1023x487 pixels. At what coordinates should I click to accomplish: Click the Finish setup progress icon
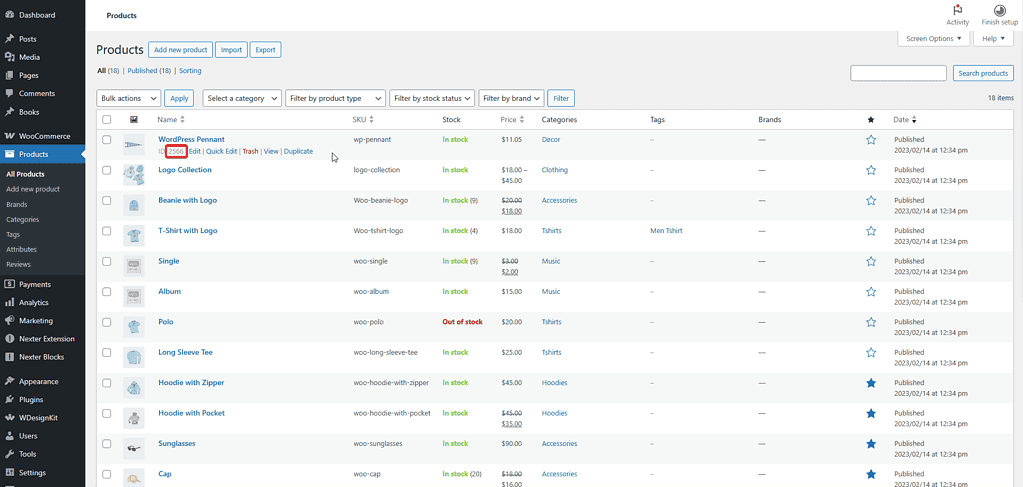click(1000, 10)
